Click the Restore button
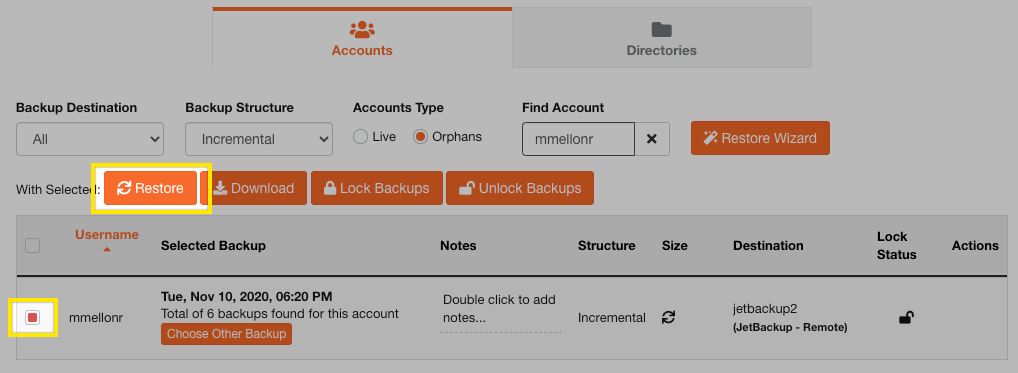 tap(150, 188)
